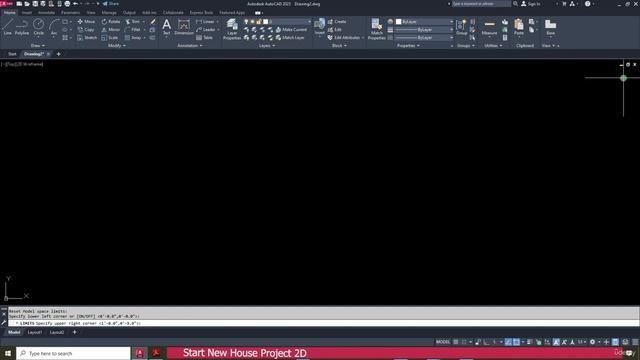Click the Stretch tool
Viewport: 640px width, 360px height.
pos(87,38)
